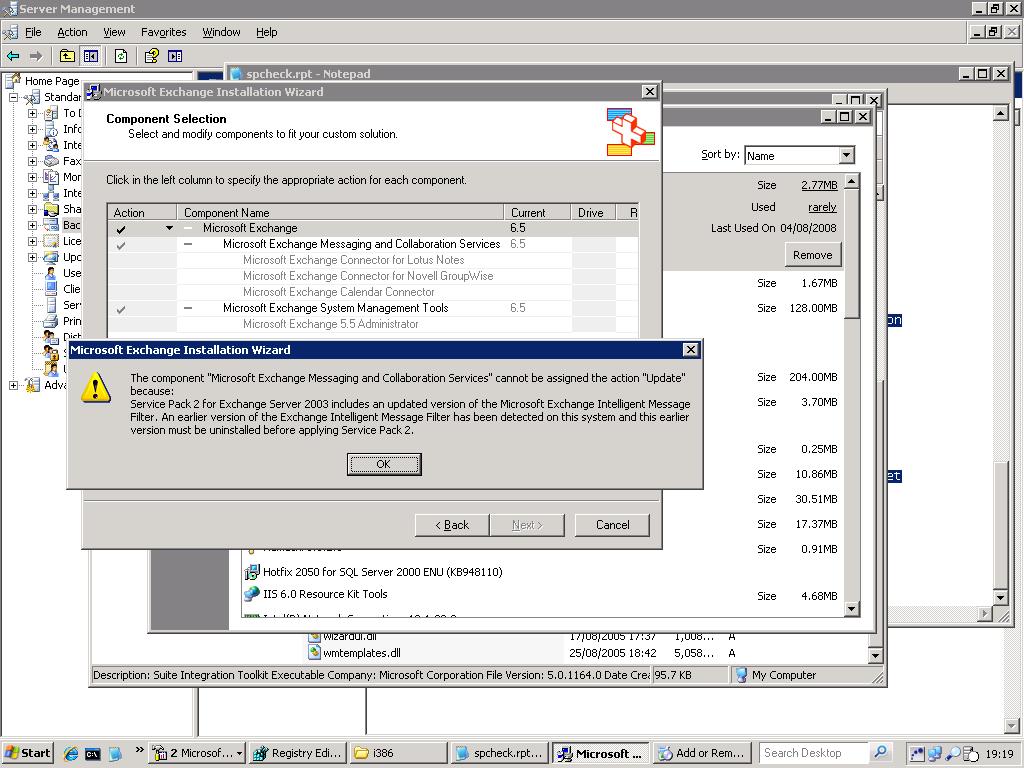1024x768 pixels.
Task: Click the Client Computers tree icon
Action: point(51,289)
